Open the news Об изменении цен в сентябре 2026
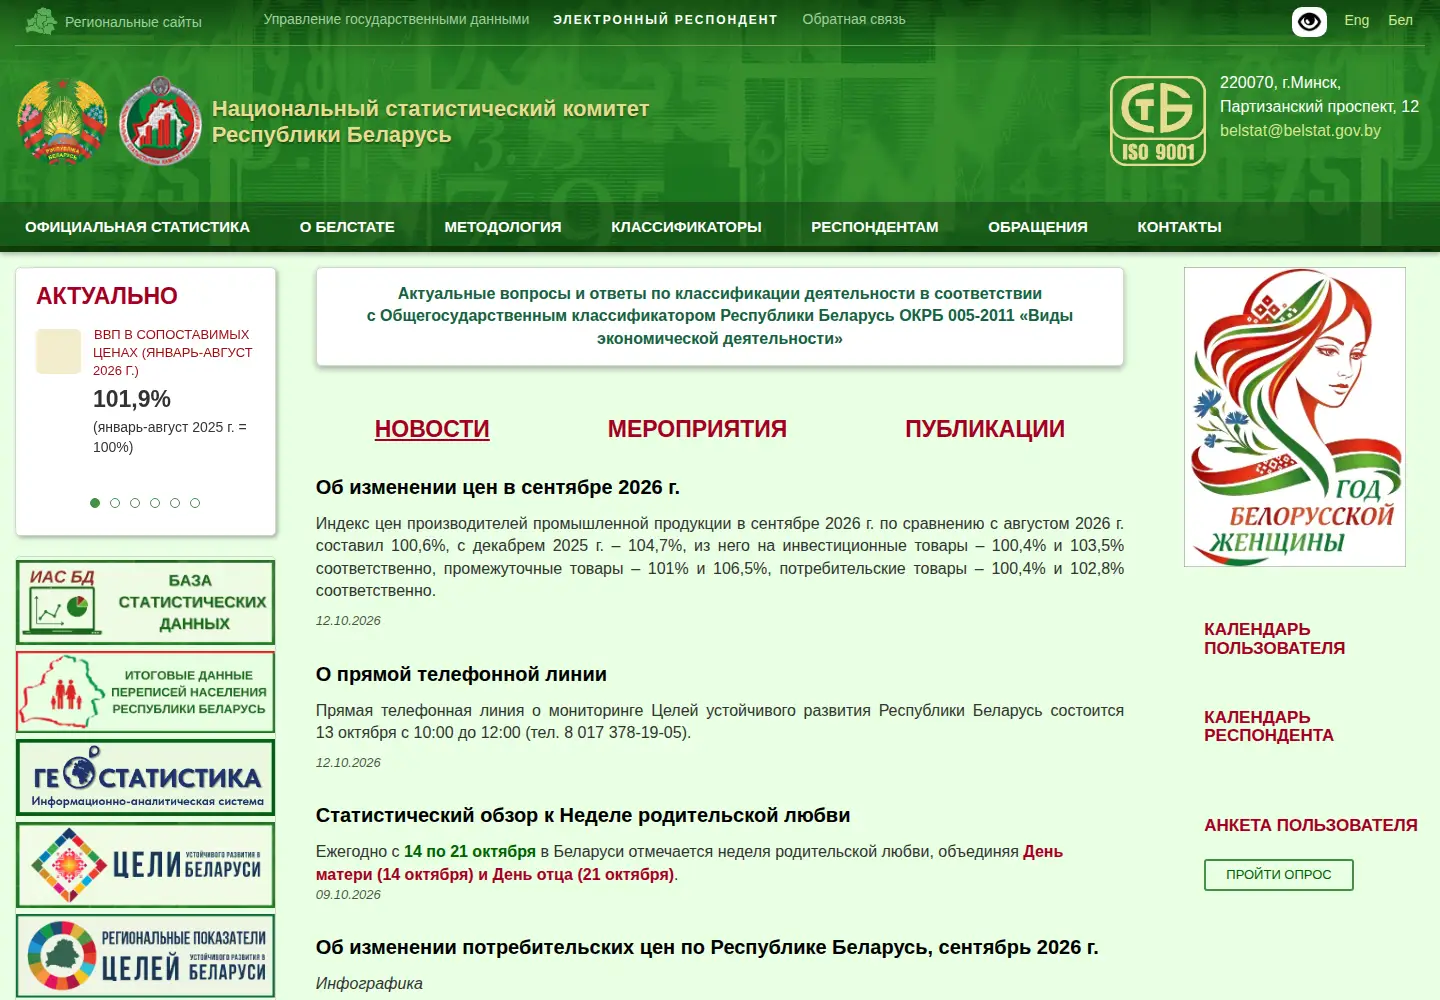Image resolution: width=1440 pixels, height=1000 pixels. [498, 487]
